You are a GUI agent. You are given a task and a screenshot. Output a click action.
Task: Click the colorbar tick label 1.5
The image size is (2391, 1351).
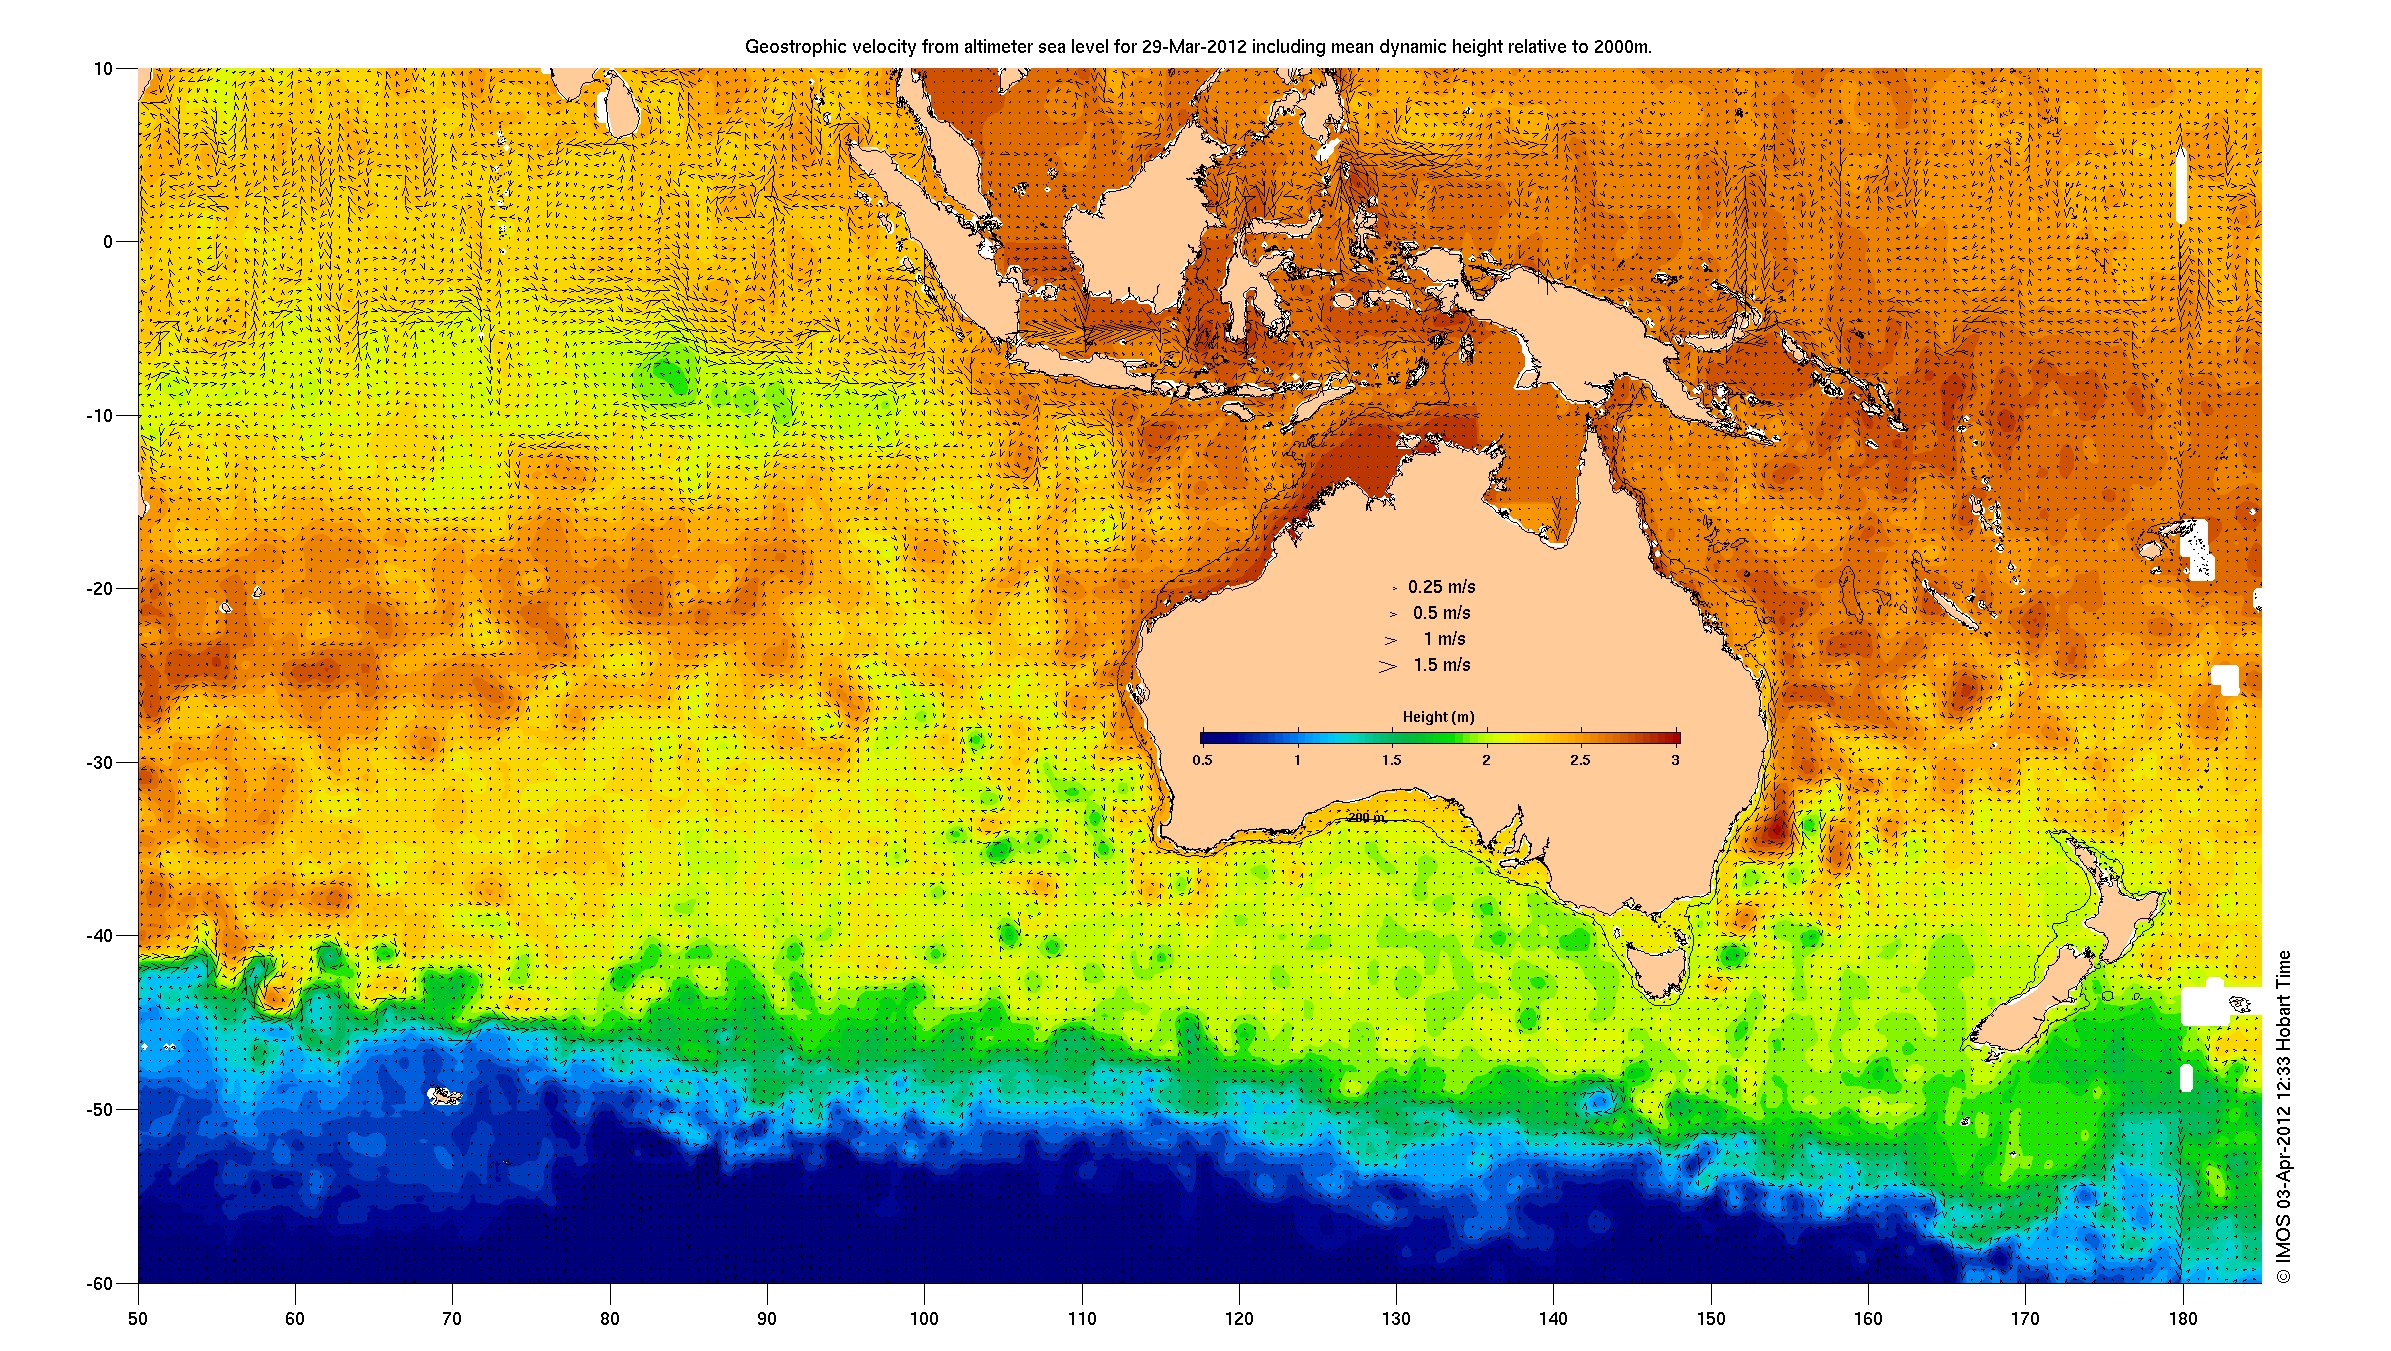click(1391, 760)
